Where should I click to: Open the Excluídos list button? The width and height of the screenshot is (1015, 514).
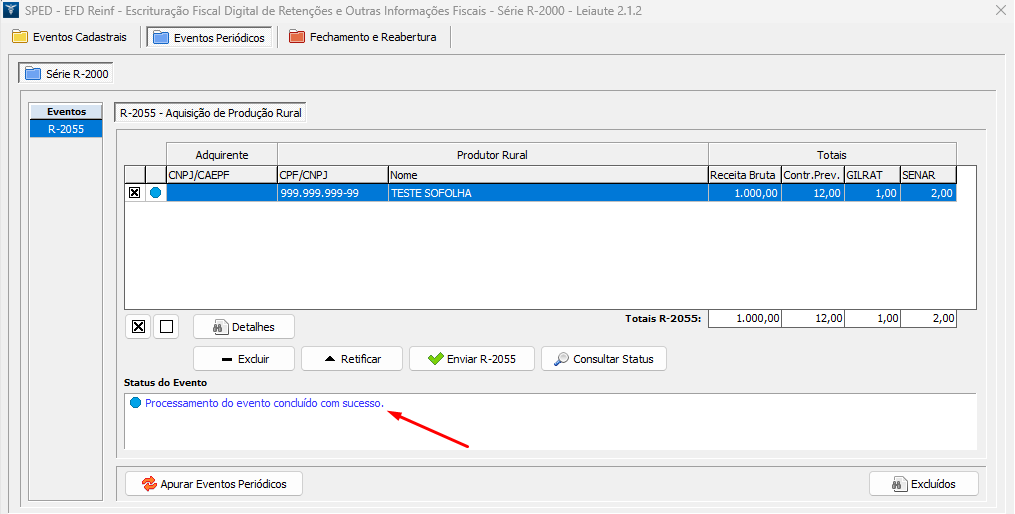[923, 483]
